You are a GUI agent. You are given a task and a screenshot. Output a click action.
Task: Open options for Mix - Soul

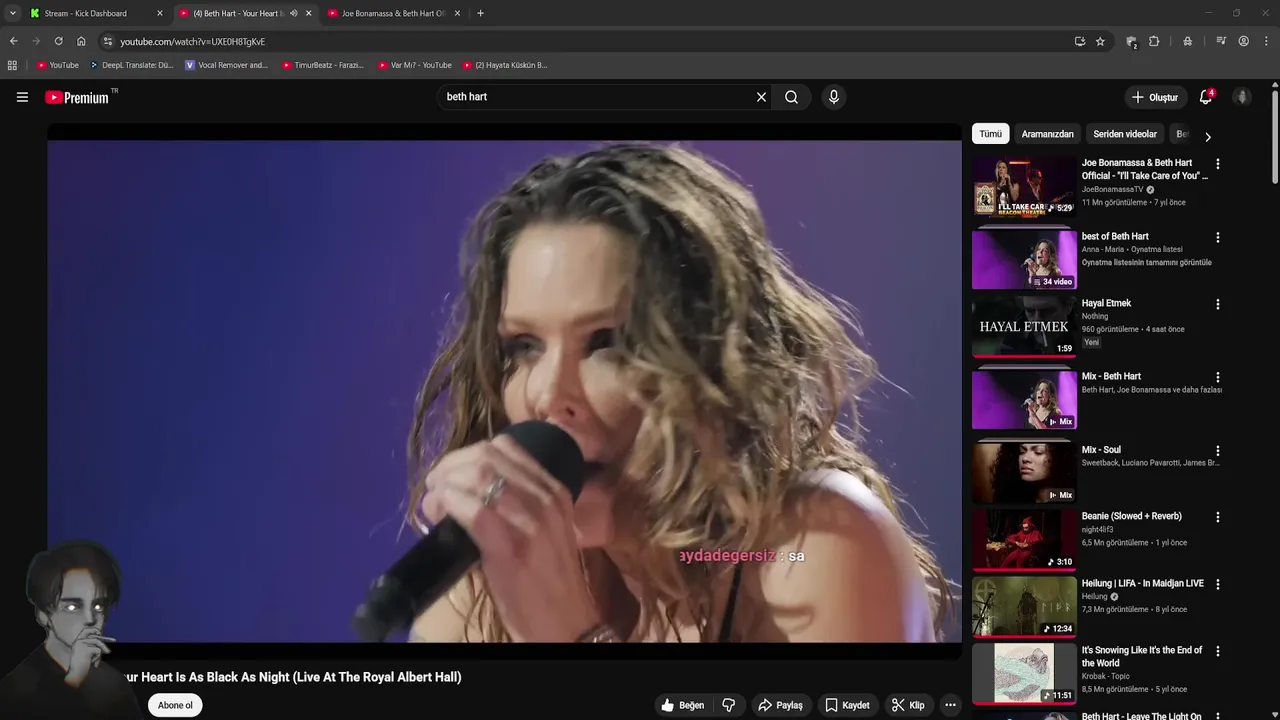point(1217,451)
